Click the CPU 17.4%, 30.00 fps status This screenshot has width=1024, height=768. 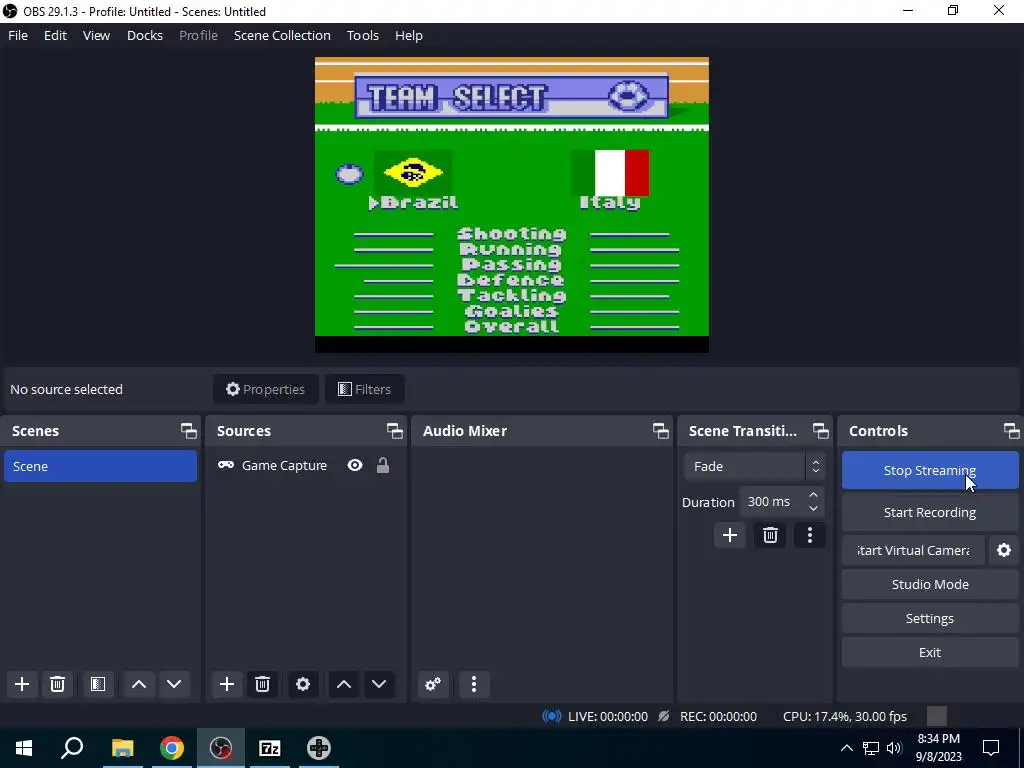coord(844,716)
